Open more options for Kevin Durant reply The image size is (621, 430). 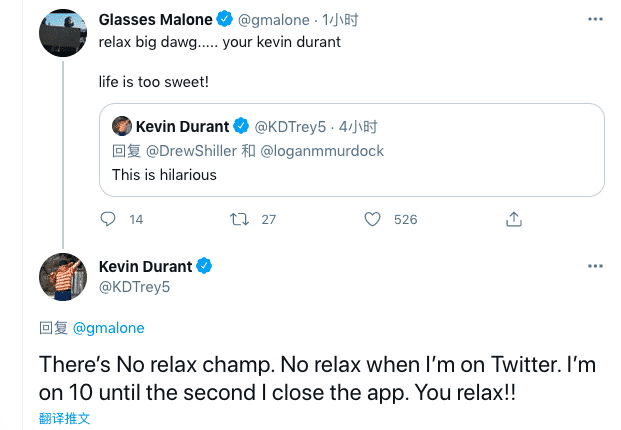595,266
